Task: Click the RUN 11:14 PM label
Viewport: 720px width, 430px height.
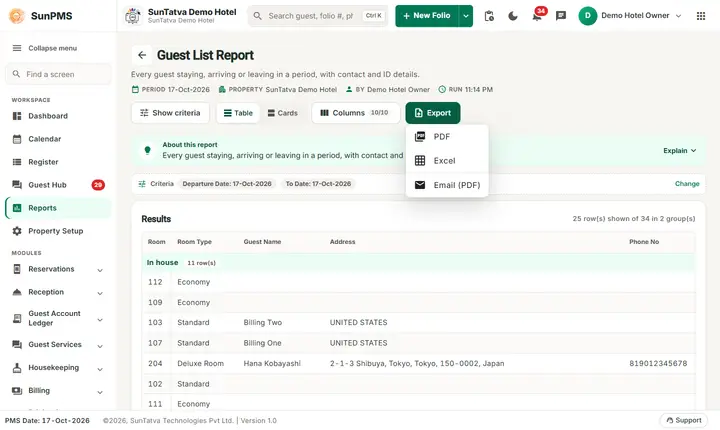Action: [x=466, y=90]
